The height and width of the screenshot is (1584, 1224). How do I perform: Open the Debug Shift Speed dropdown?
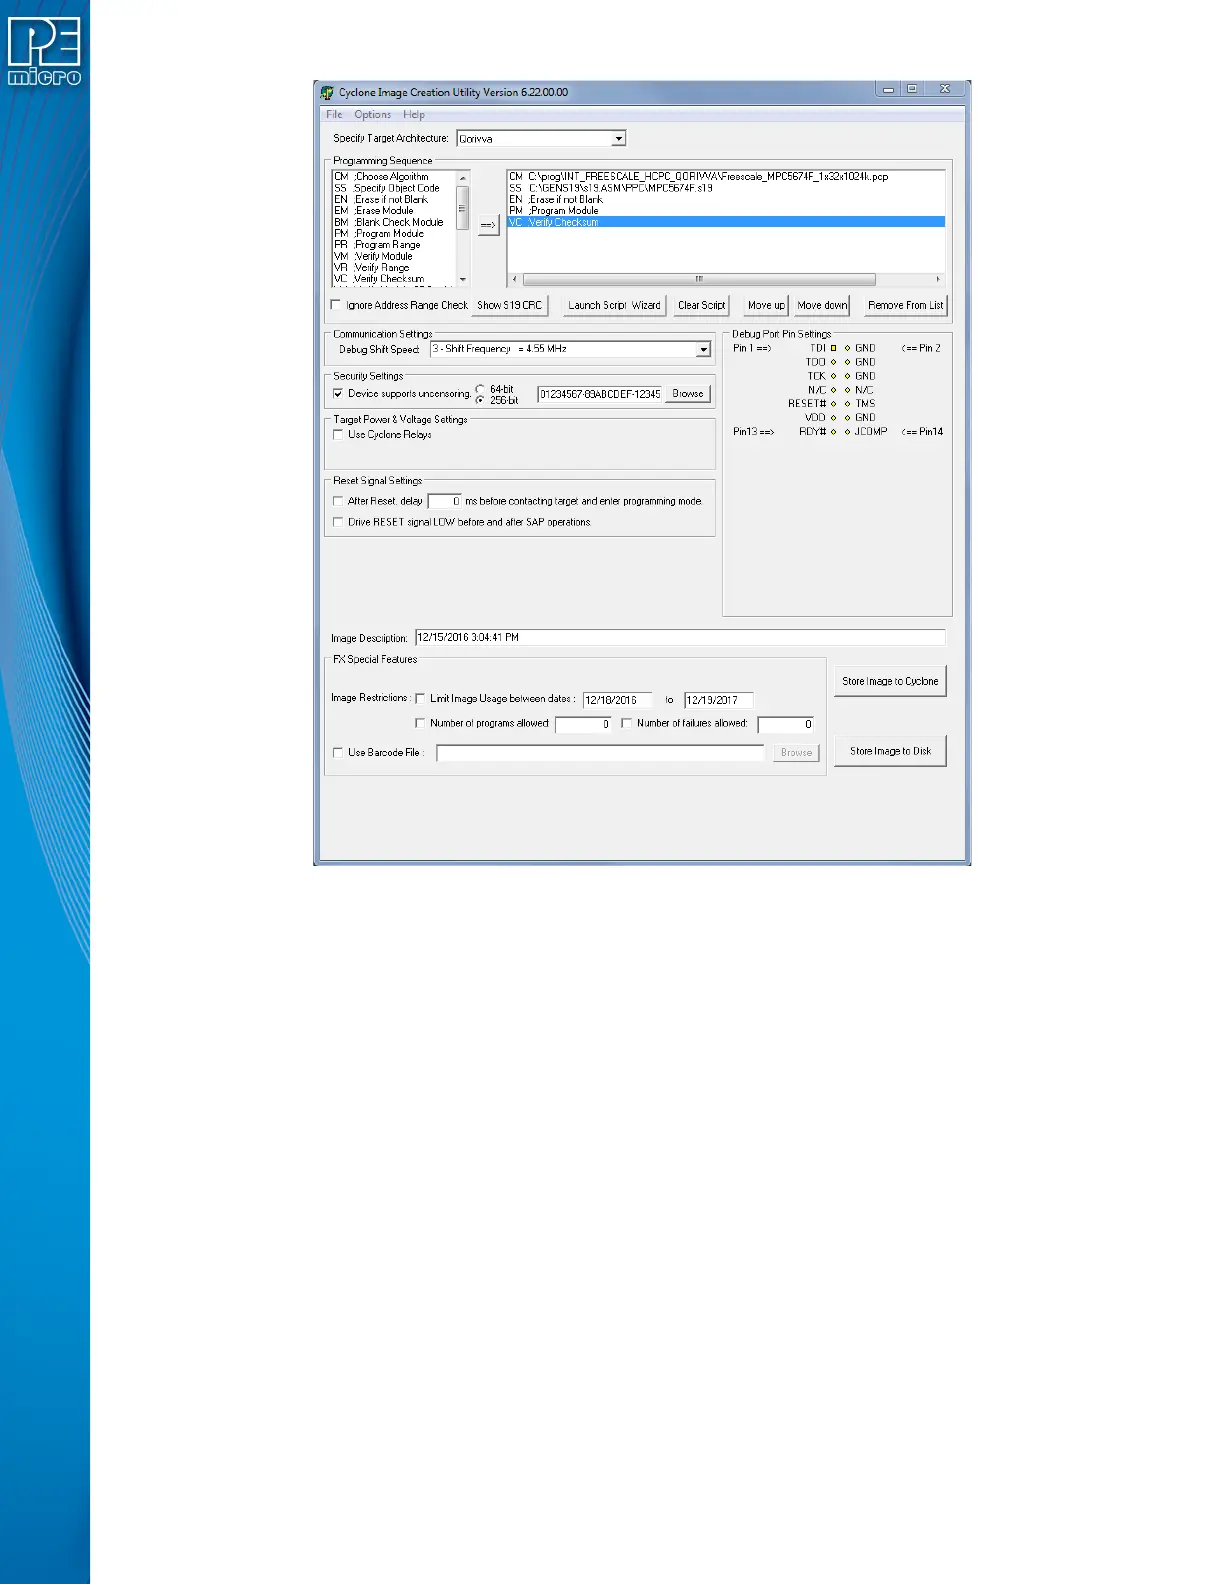click(703, 349)
